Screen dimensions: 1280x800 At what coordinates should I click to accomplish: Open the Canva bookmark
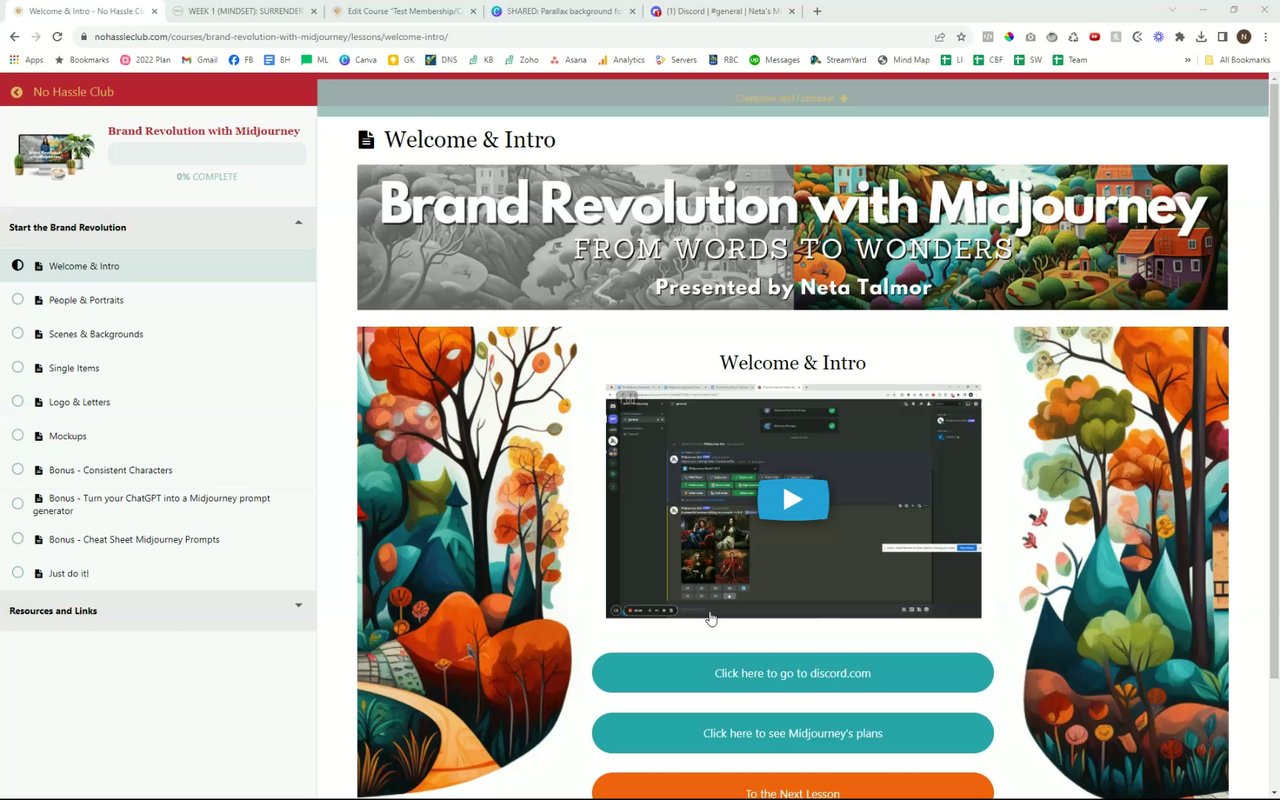click(358, 60)
